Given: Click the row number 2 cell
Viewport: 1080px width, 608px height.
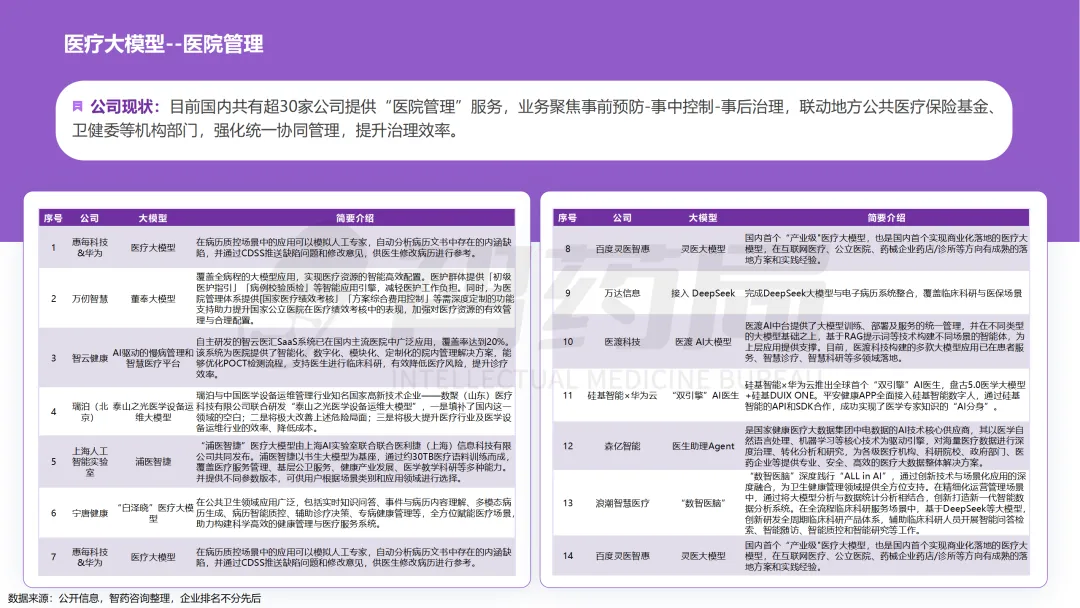Looking at the screenshot, I should click(x=54, y=299).
